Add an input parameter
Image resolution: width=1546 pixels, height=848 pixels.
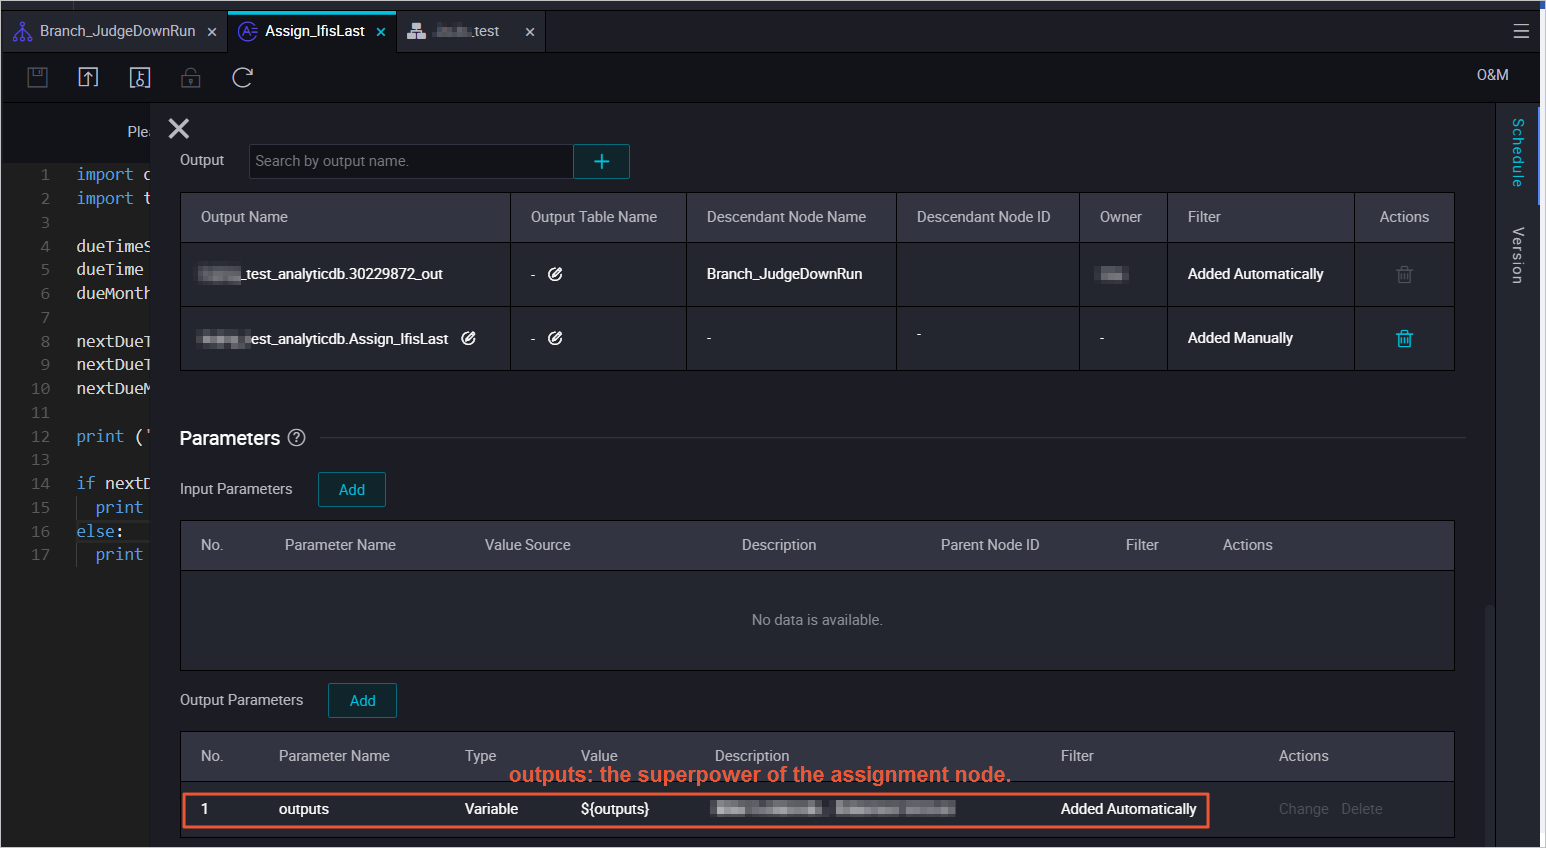pos(352,490)
